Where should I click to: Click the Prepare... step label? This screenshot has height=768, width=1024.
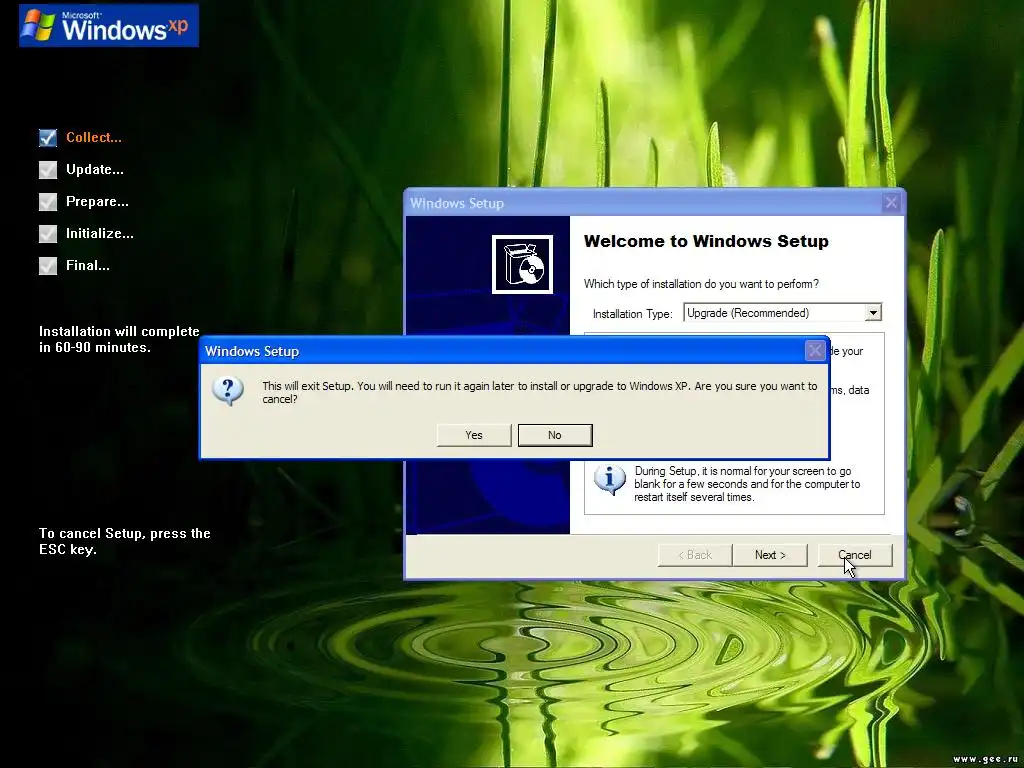coord(97,202)
